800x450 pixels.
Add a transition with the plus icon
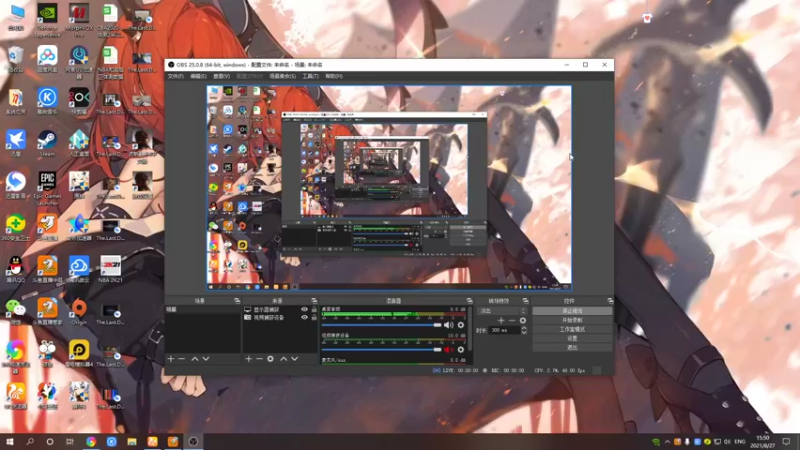pyautogui.click(x=501, y=320)
